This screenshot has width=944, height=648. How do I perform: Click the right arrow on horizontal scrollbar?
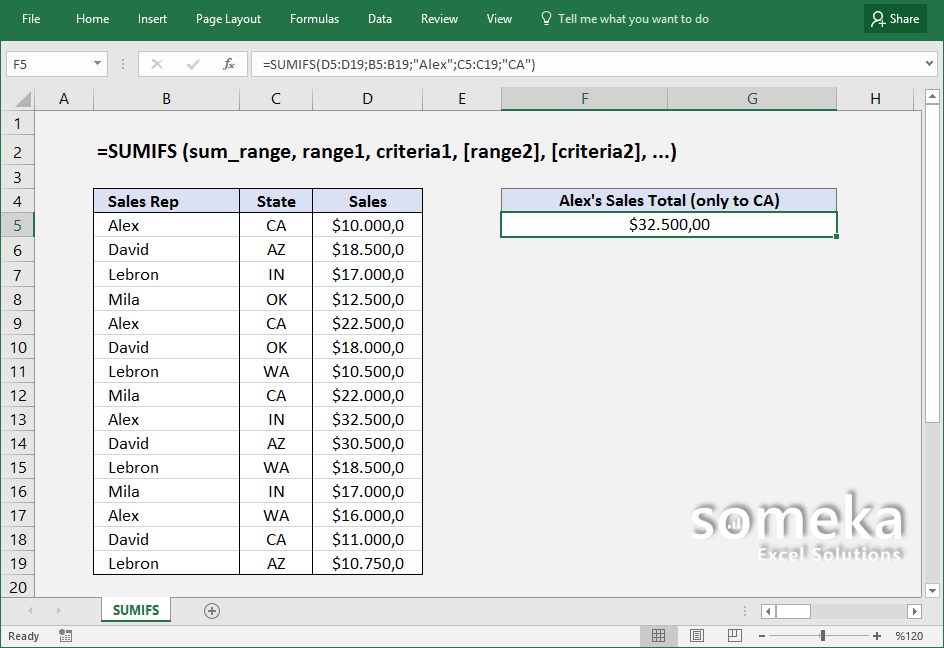click(x=915, y=611)
